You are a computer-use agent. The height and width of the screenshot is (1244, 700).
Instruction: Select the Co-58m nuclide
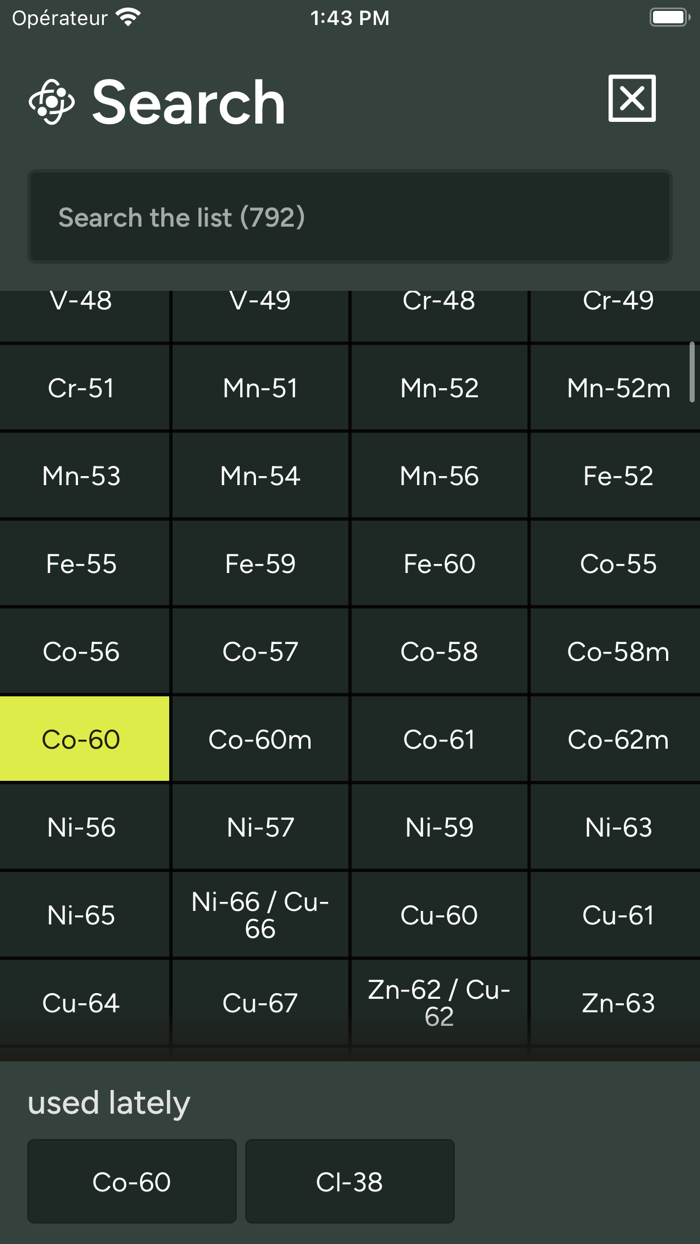point(617,650)
